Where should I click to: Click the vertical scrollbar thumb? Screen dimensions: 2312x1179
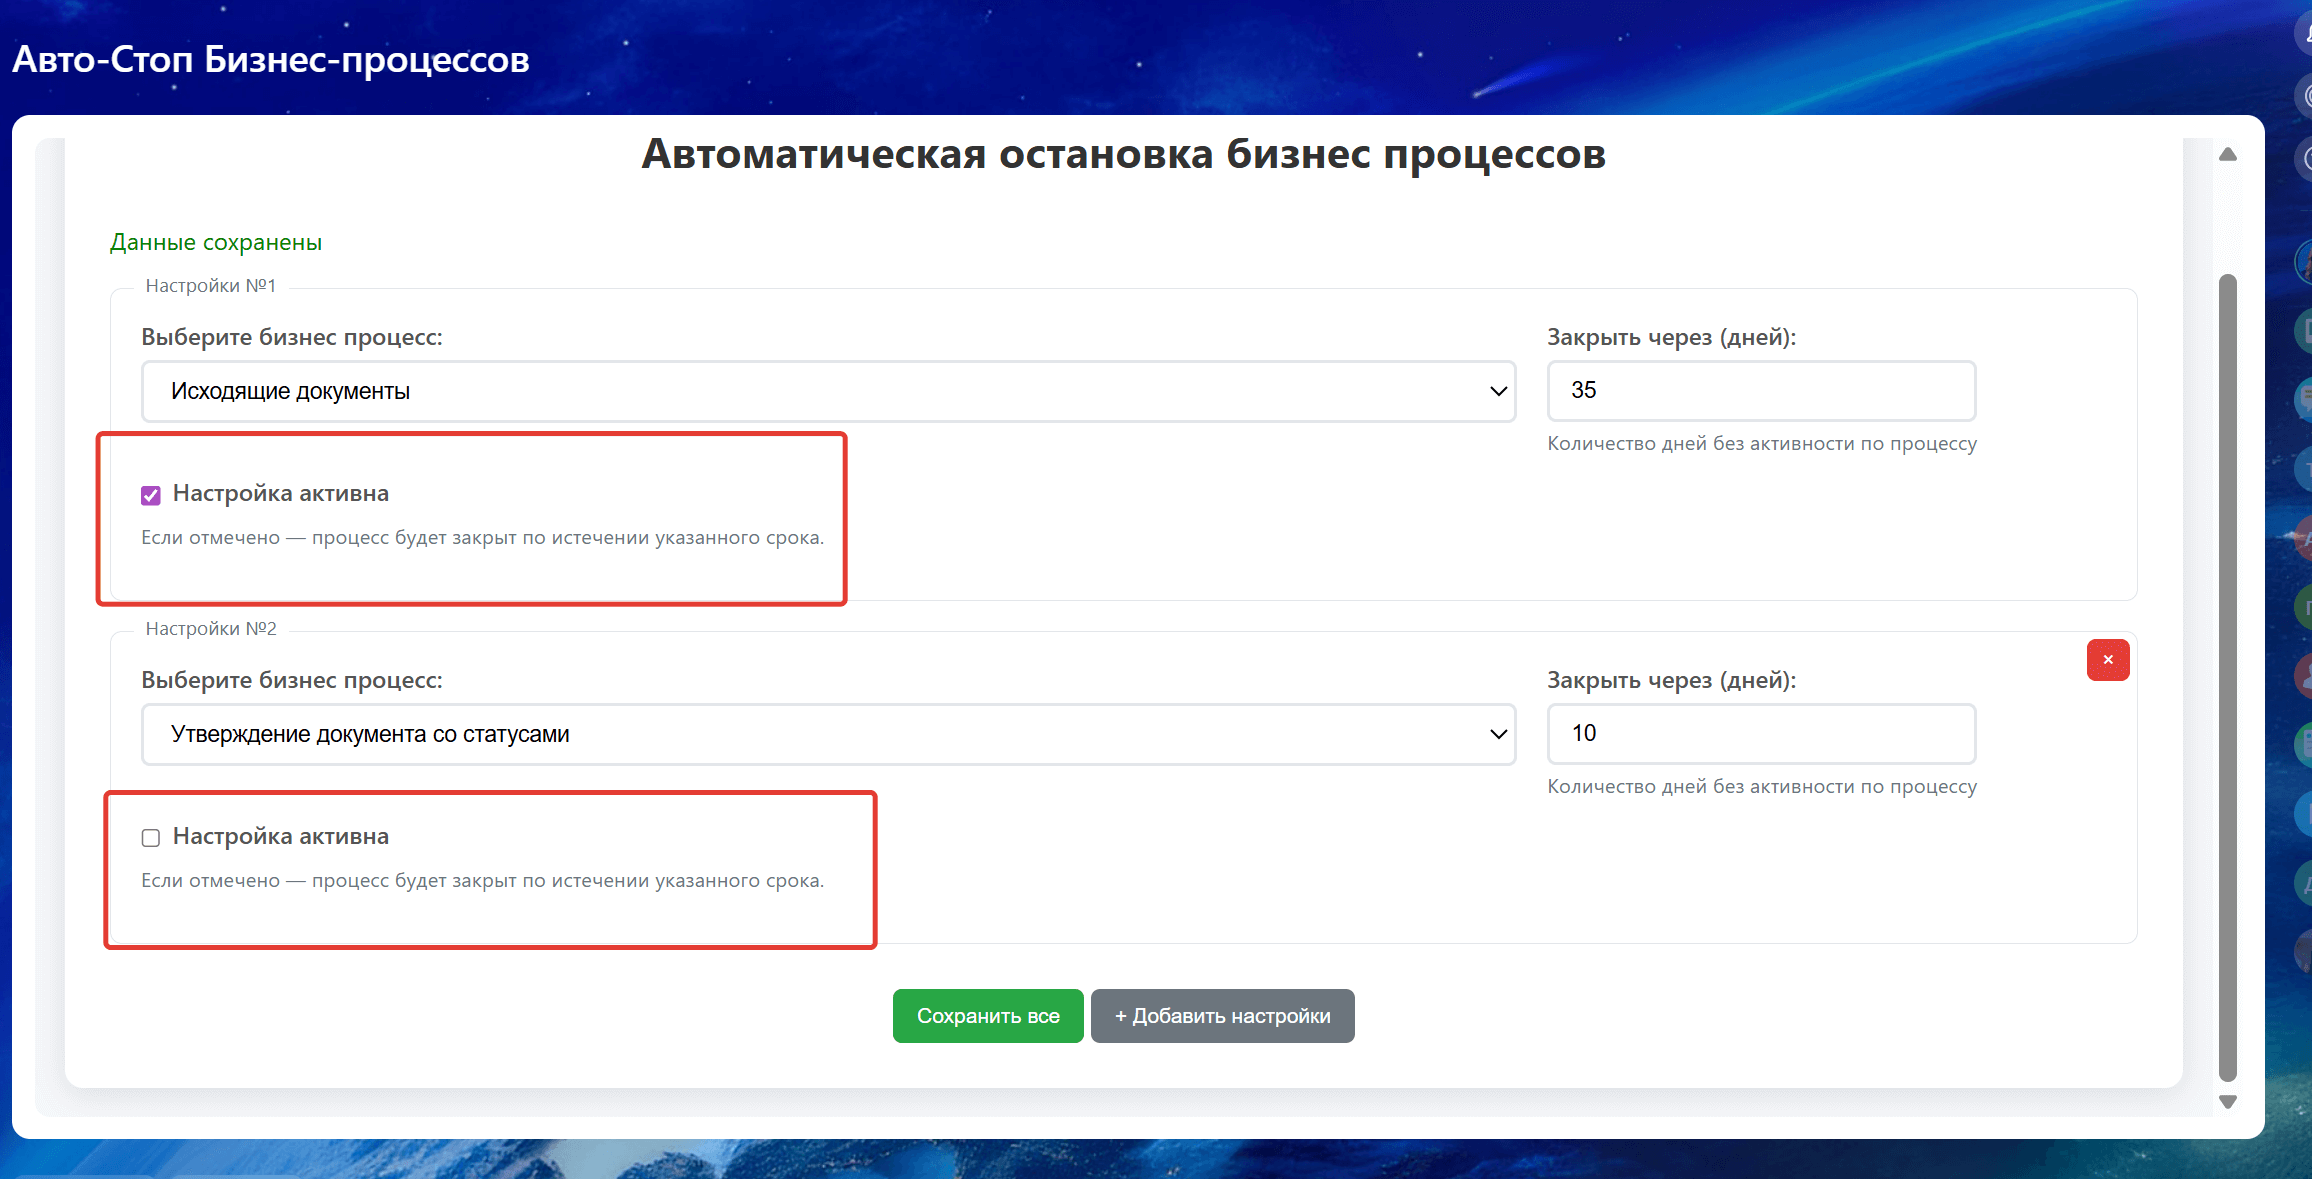click(x=2227, y=675)
